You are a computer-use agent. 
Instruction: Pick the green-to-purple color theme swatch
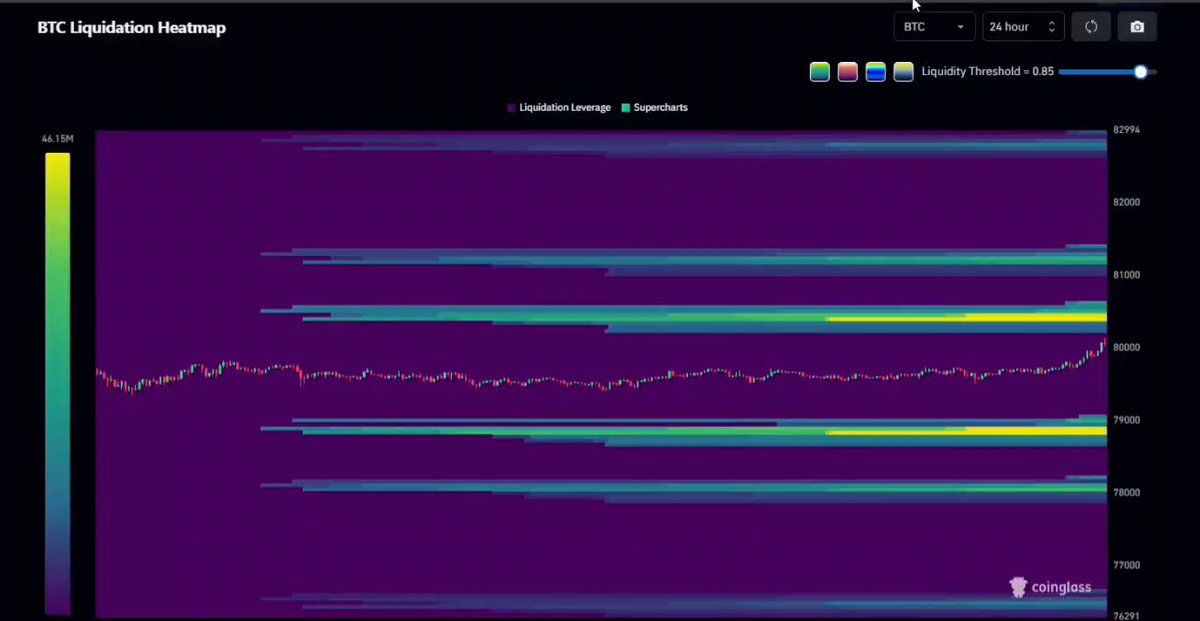click(x=820, y=72)
